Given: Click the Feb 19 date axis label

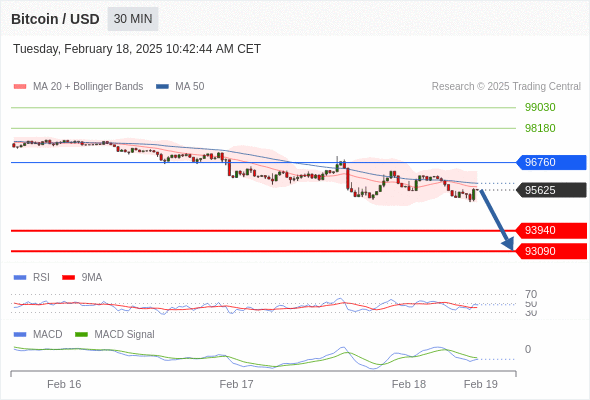Looking at the screenshot, I should pyautogui.click(x=481, y=384).
